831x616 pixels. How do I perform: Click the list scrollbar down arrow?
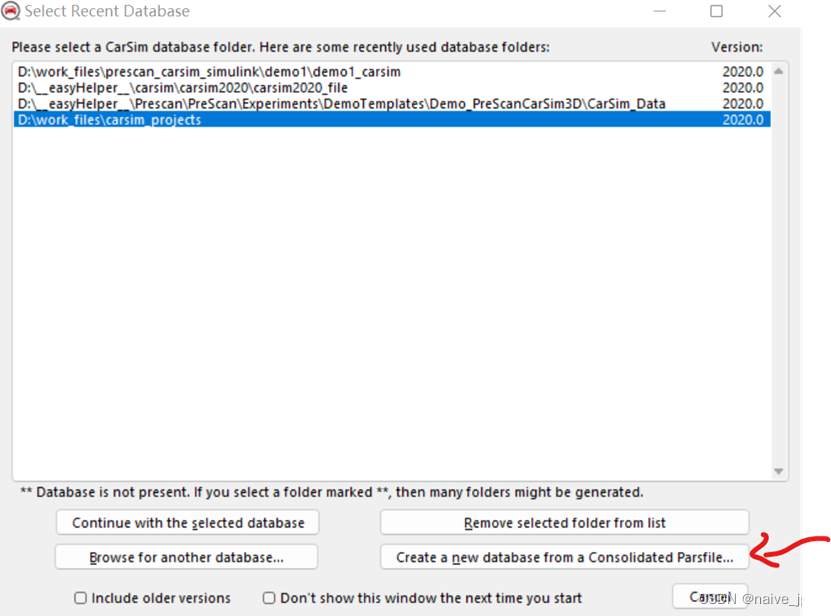point(779,471)
